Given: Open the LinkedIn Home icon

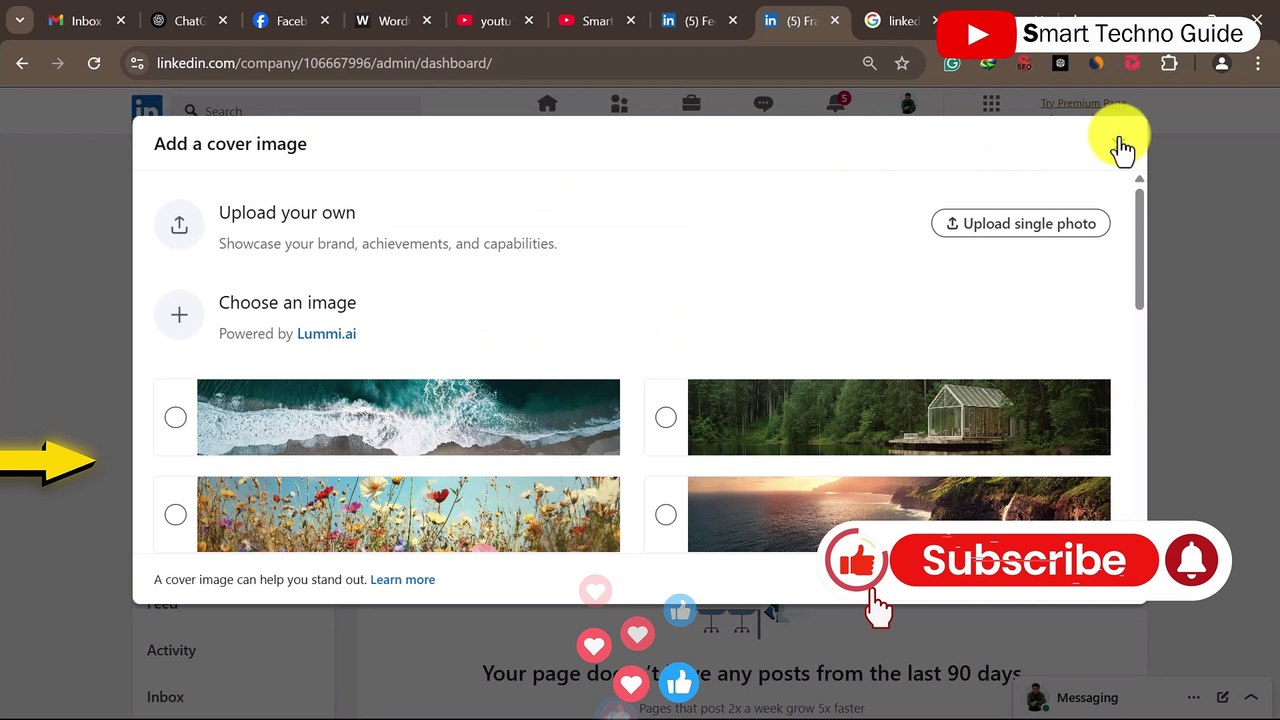Looking at the screenshot, I should tap(547, 104).
